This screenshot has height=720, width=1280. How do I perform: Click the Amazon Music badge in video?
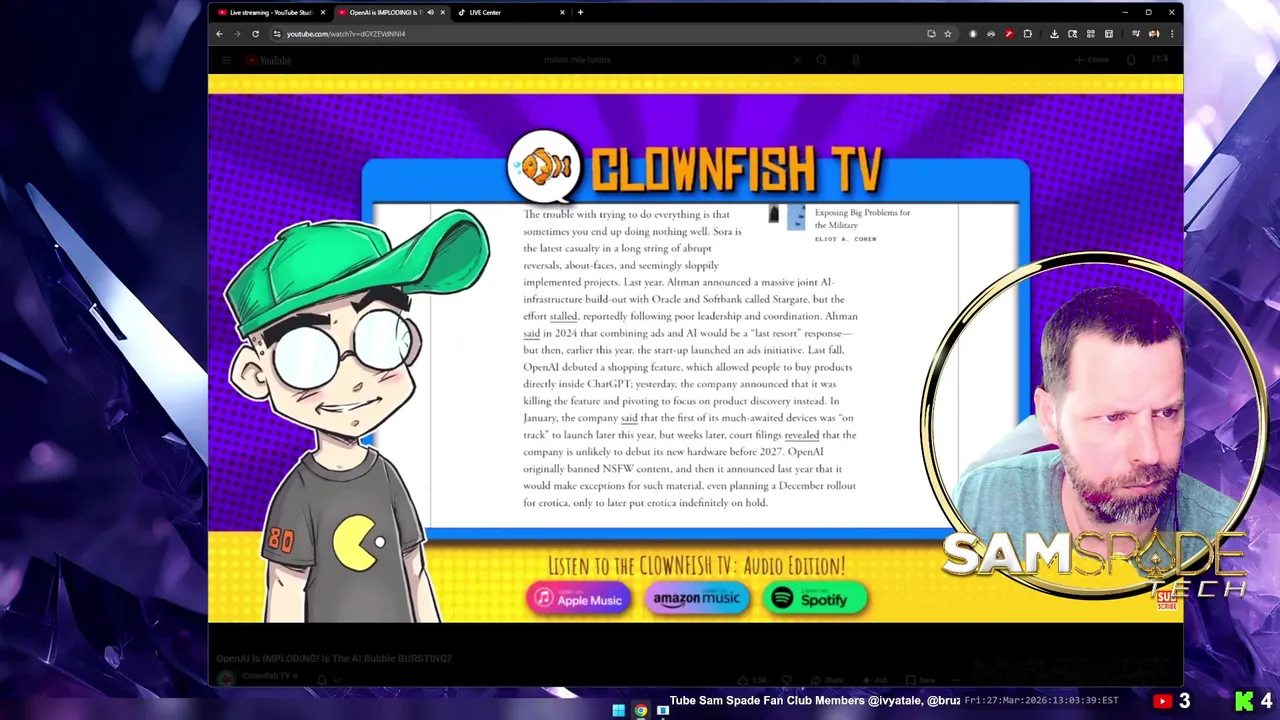click(696, 598)
